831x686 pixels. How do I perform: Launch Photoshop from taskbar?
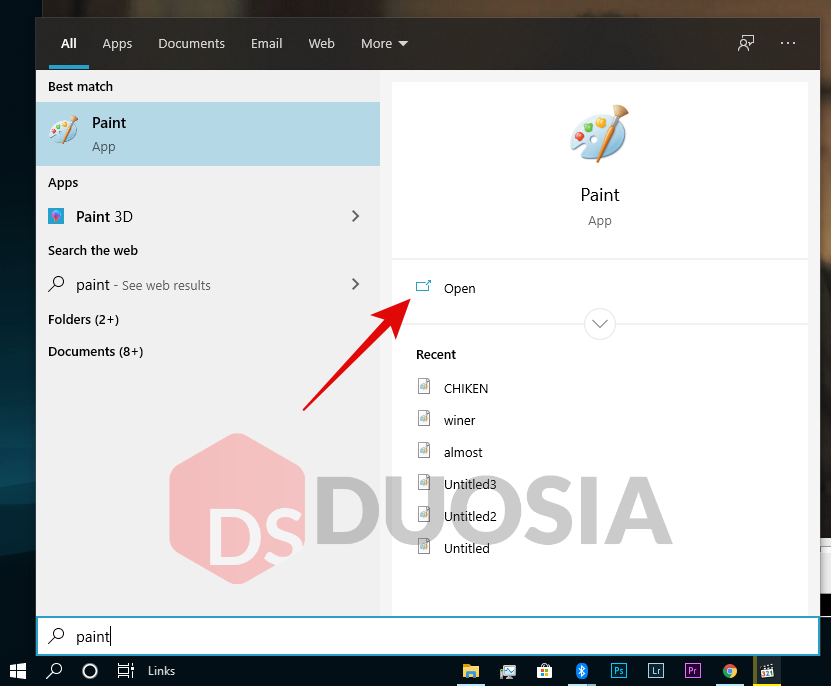[618, 671]
